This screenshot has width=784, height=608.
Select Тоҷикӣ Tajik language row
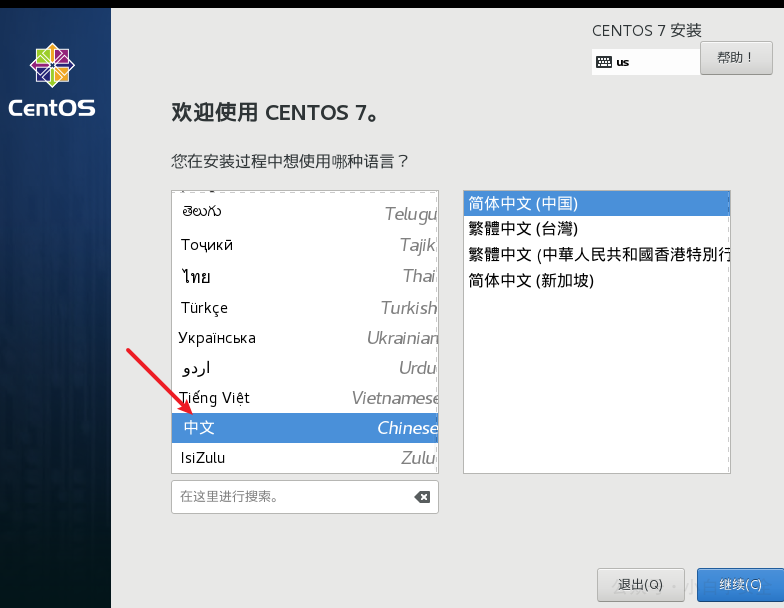click(x=304, y=245)
